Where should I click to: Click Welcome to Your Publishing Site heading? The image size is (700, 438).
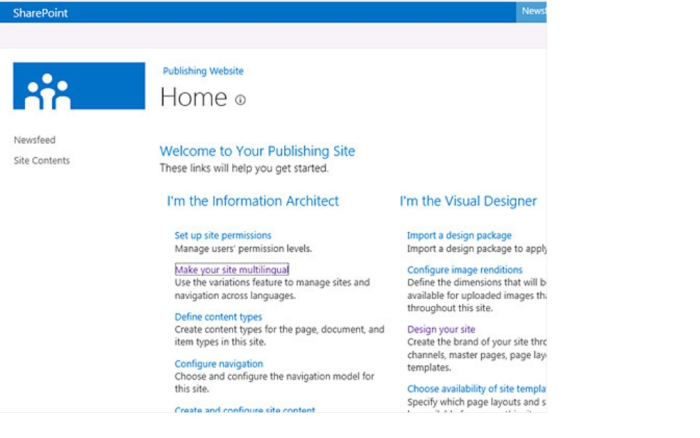click(257, 151)
